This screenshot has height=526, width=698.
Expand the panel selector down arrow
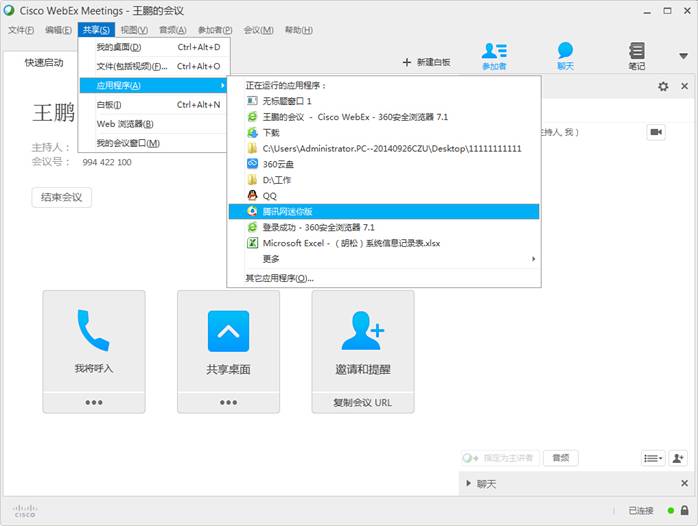pos(683,56)
